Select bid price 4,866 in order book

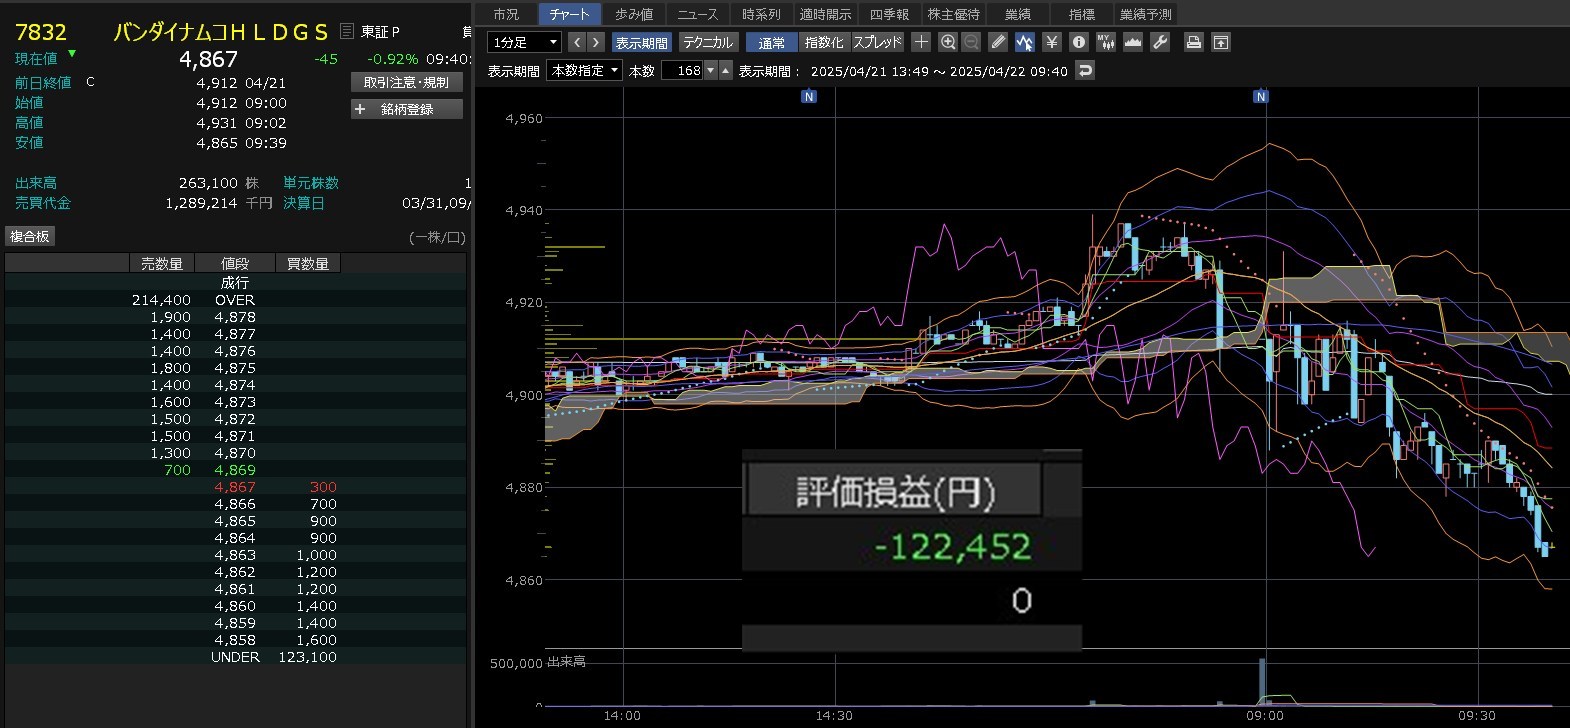[235, 504]
